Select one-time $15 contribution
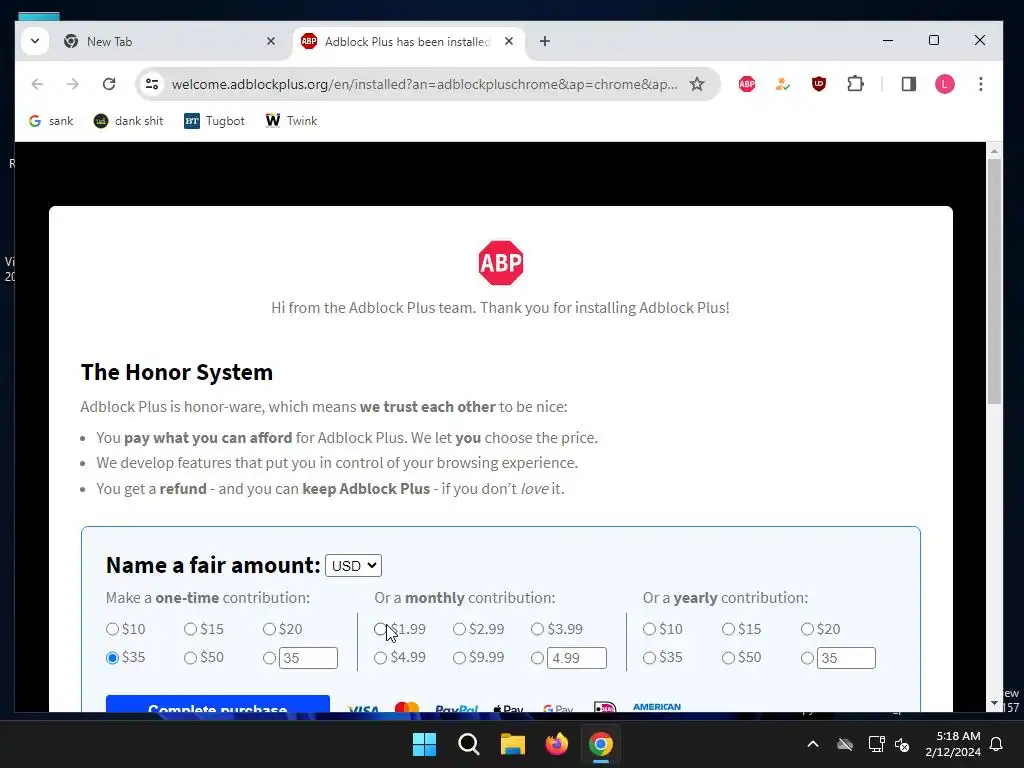1024x768 pixels. coord(190,629)
